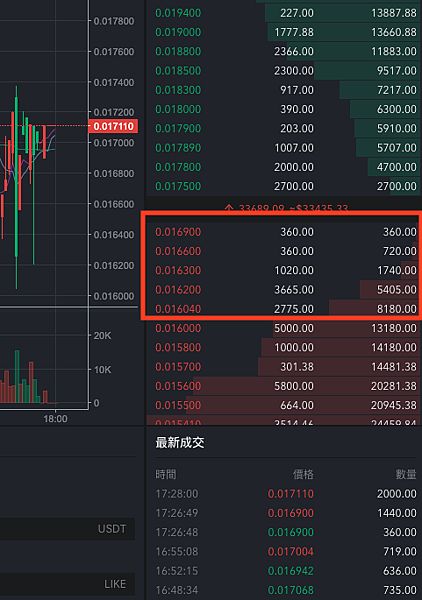Click the 0.017800 chart axis label
422x600 pixels.
click(x=114, y=21)
